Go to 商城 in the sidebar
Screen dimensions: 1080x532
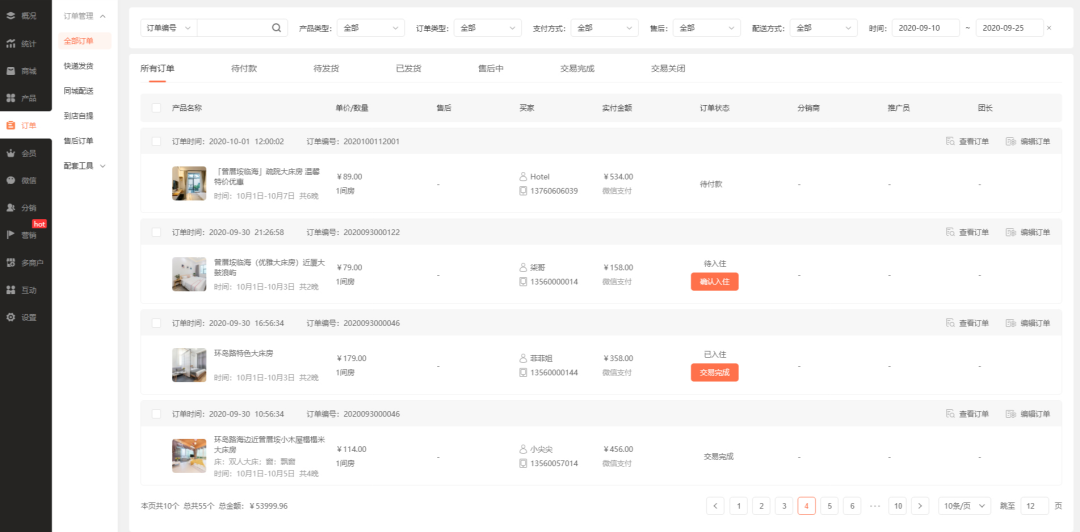coord(11,71)
